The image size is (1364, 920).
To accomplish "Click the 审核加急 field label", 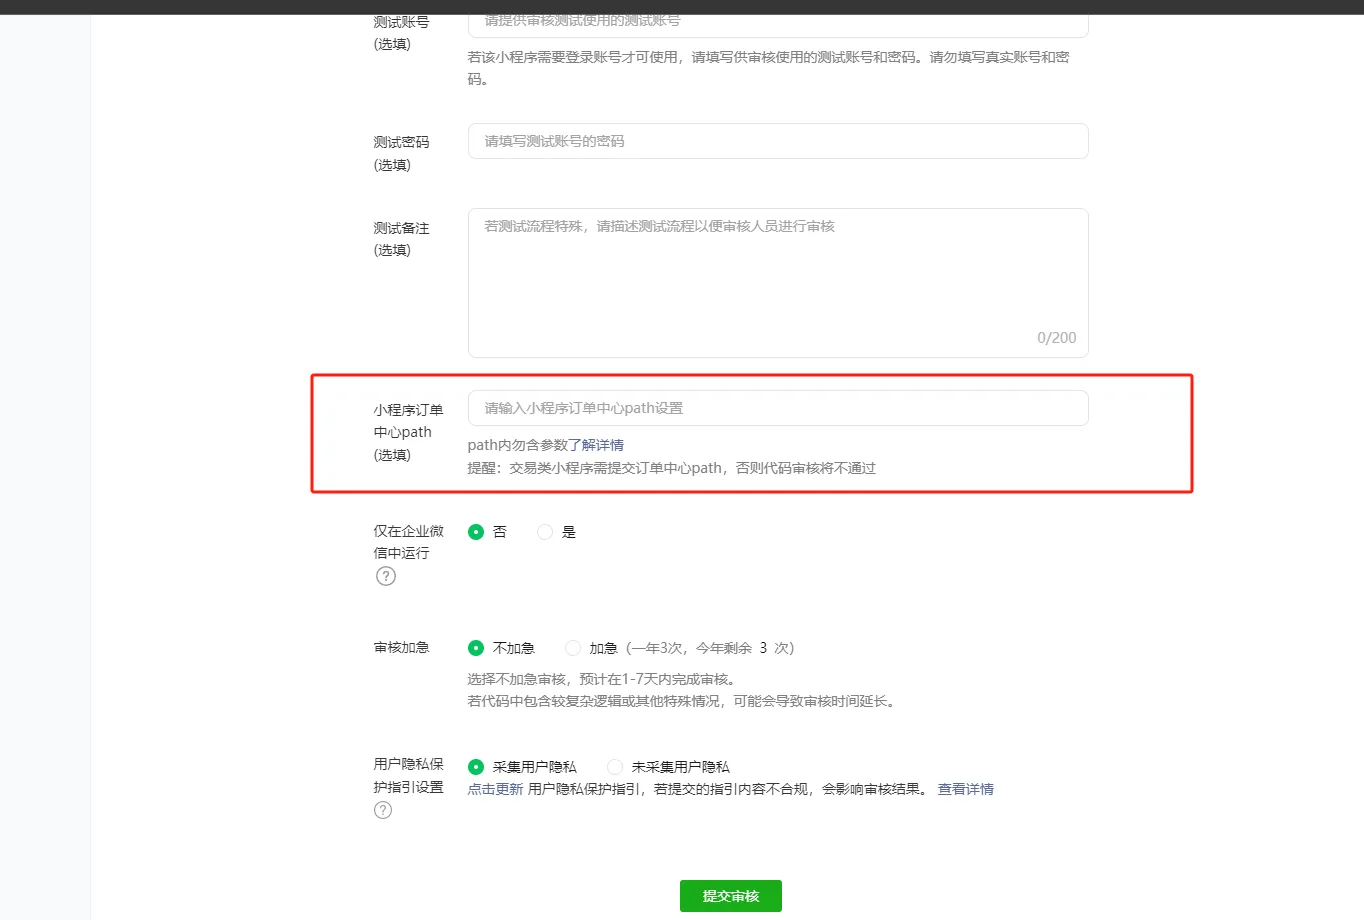I will coord(401,647).
